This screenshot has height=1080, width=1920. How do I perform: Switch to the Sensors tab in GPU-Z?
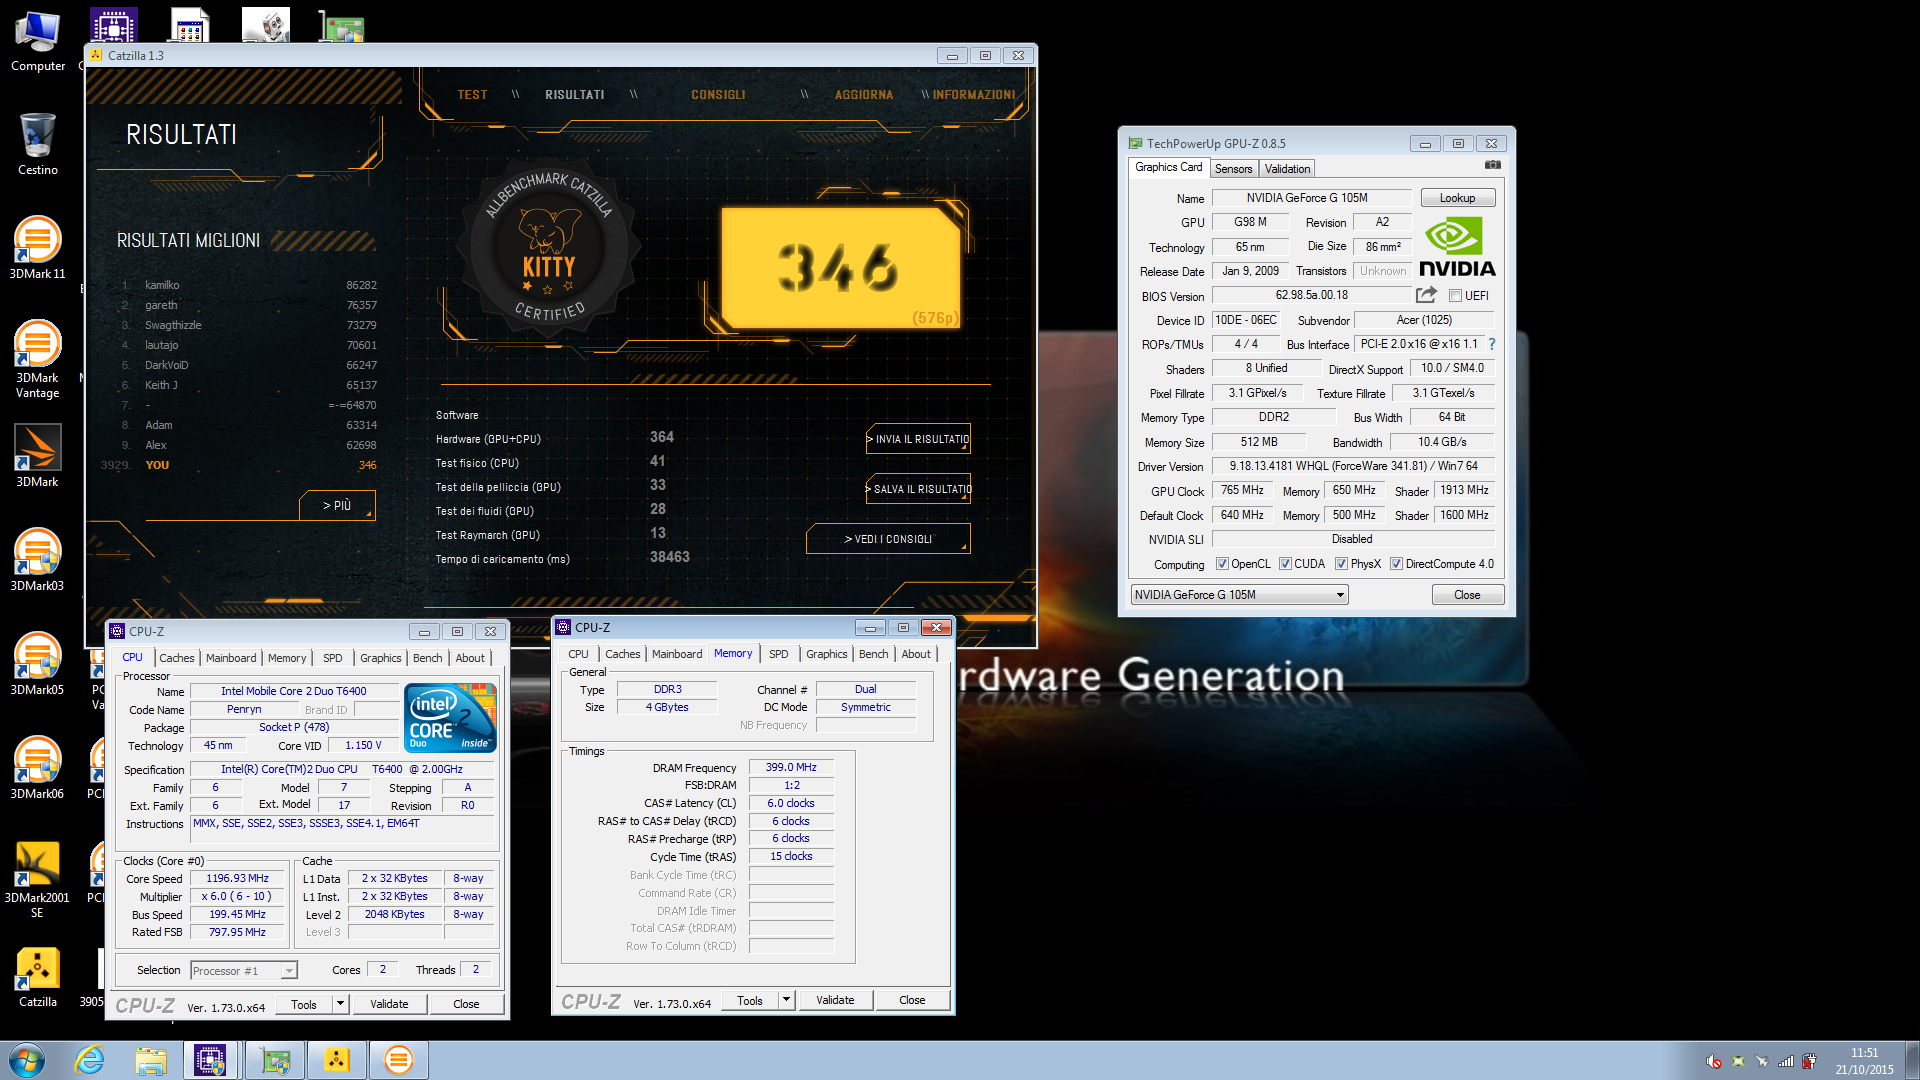coord(1233,169)
